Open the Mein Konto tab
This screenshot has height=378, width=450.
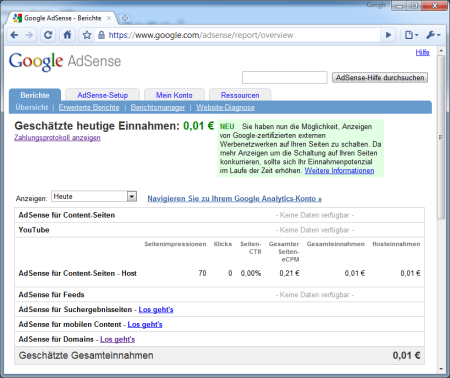coord(174,95)
